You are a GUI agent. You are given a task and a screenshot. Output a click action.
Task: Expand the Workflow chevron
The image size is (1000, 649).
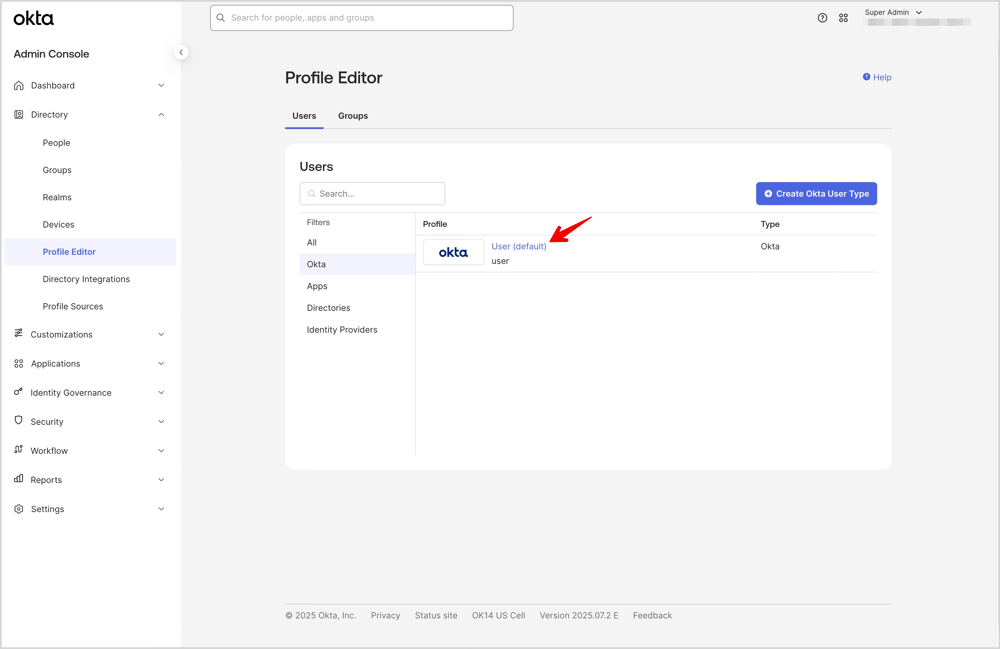[161, 451]
